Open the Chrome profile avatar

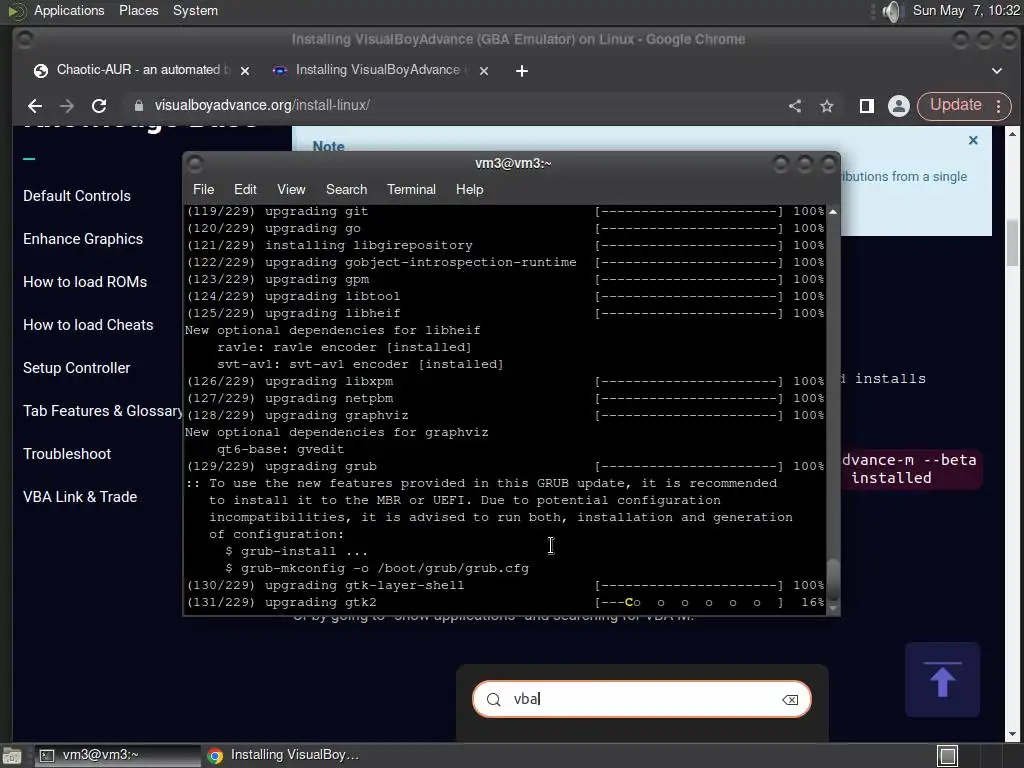(x=899, y=106)
